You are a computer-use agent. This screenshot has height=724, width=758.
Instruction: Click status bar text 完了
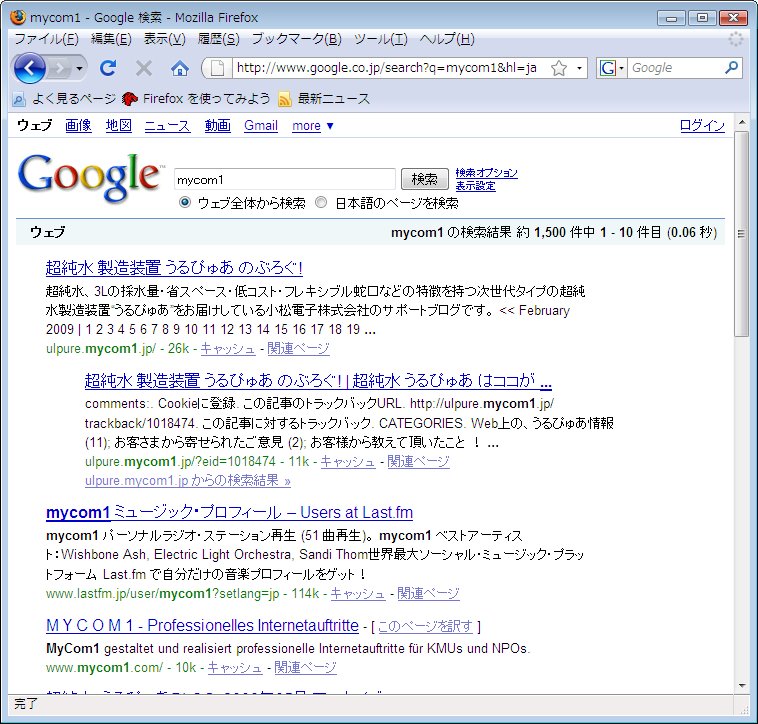click(26, 704)
